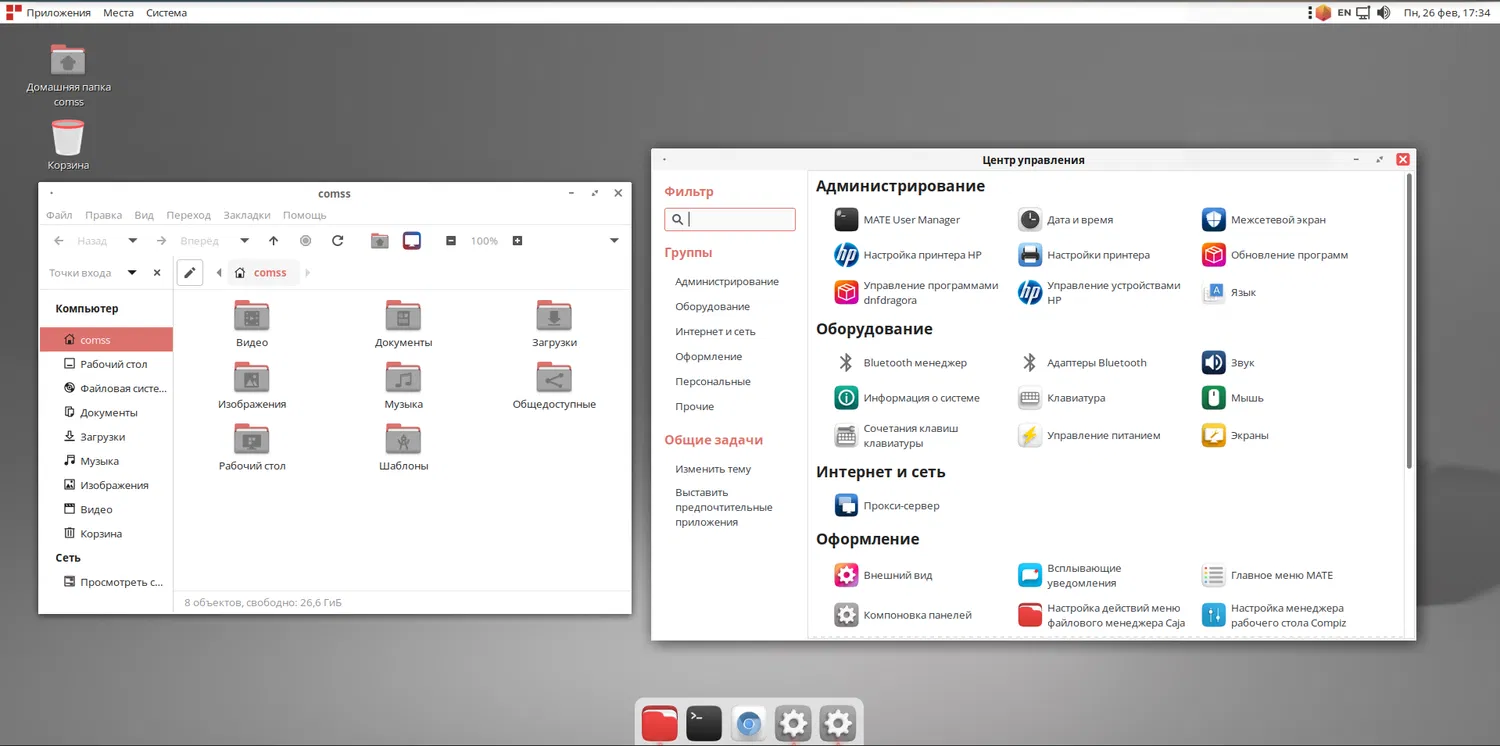
Task: Open the Файл menu in file manager
Action: (59, 215)
